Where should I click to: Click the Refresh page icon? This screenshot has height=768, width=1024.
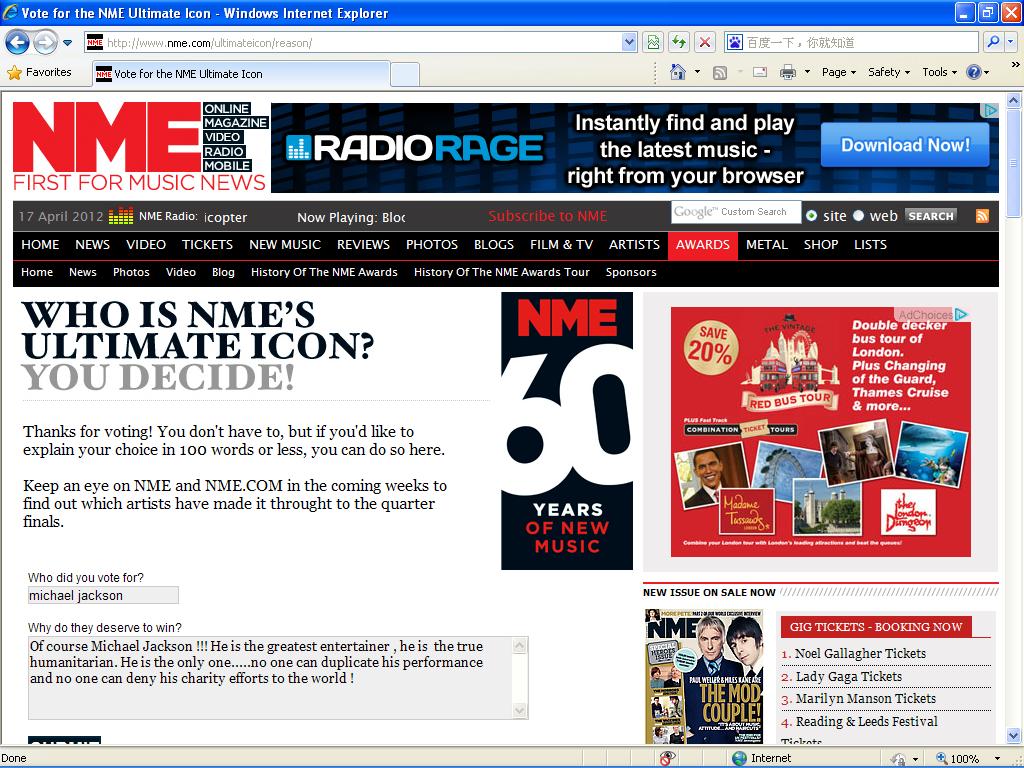(679, 42)
